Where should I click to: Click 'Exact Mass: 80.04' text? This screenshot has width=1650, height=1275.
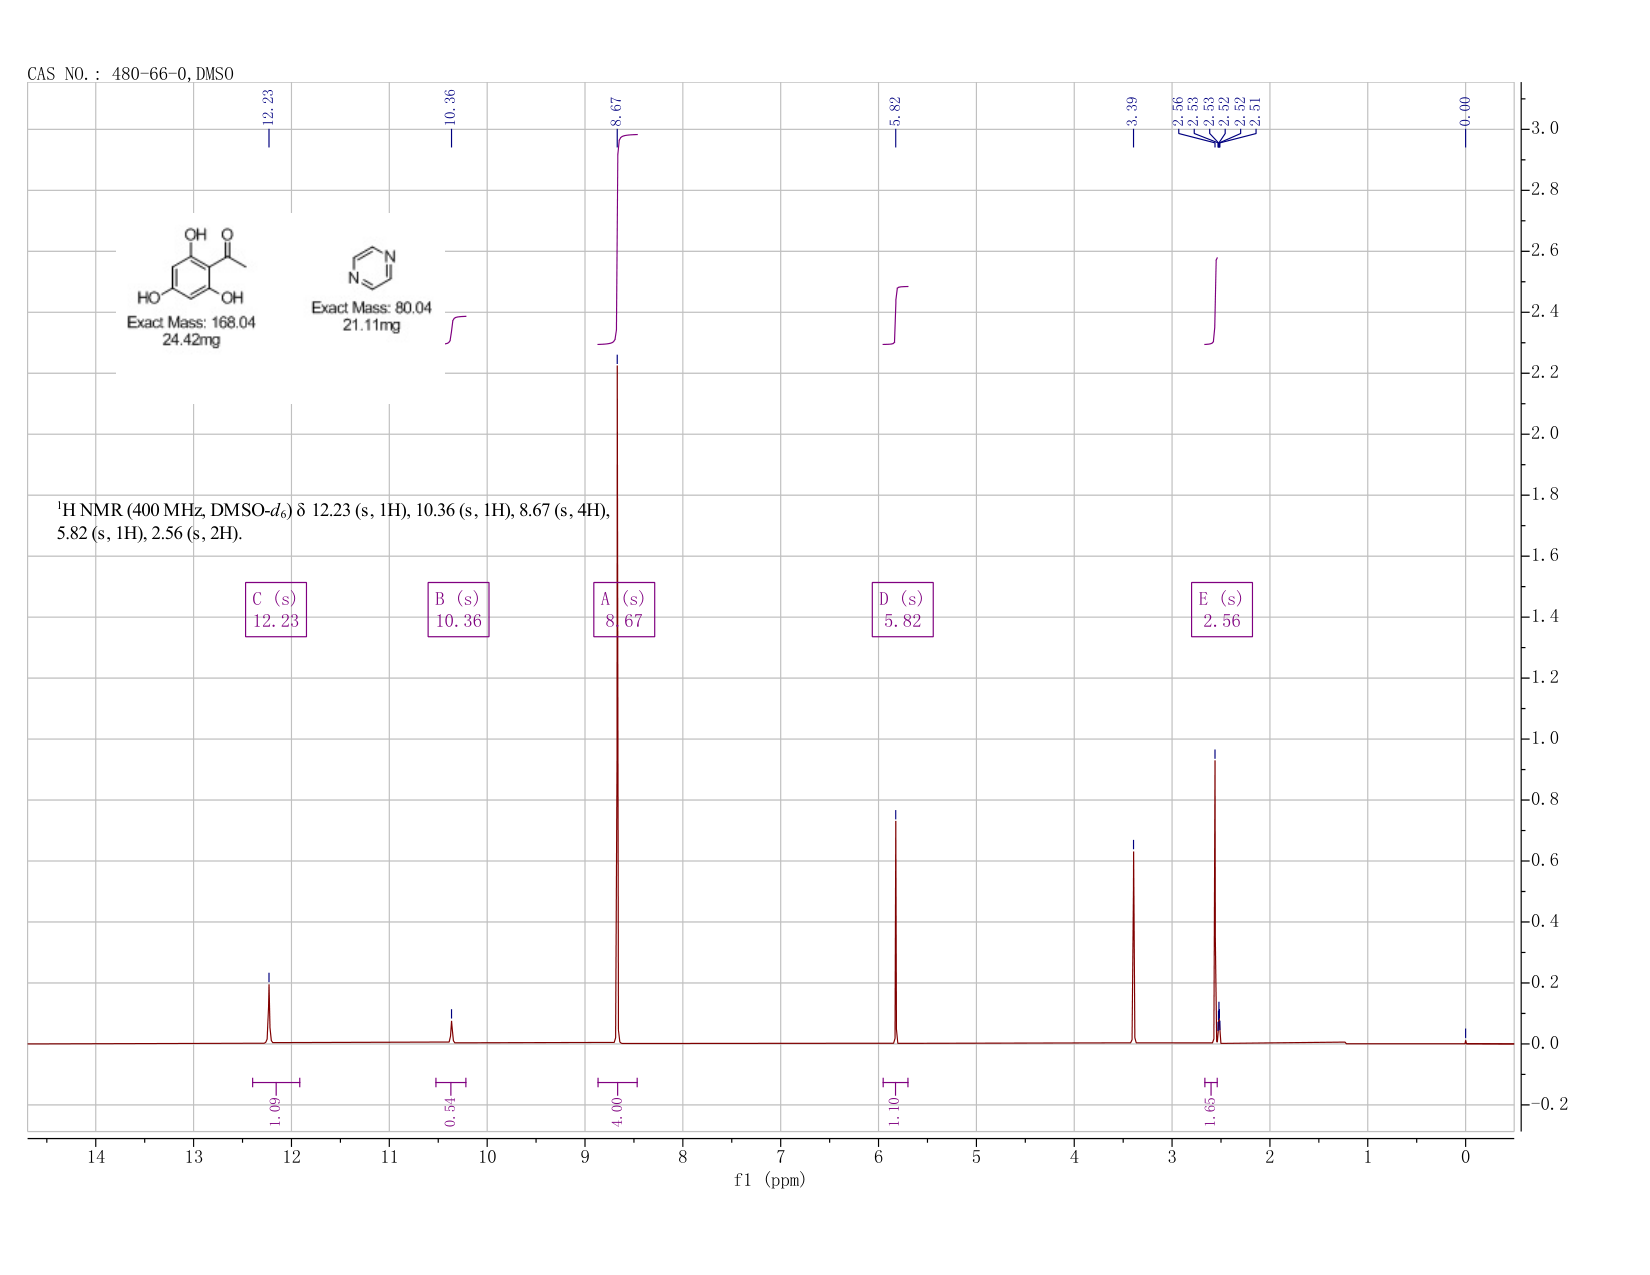click(371, 308)
